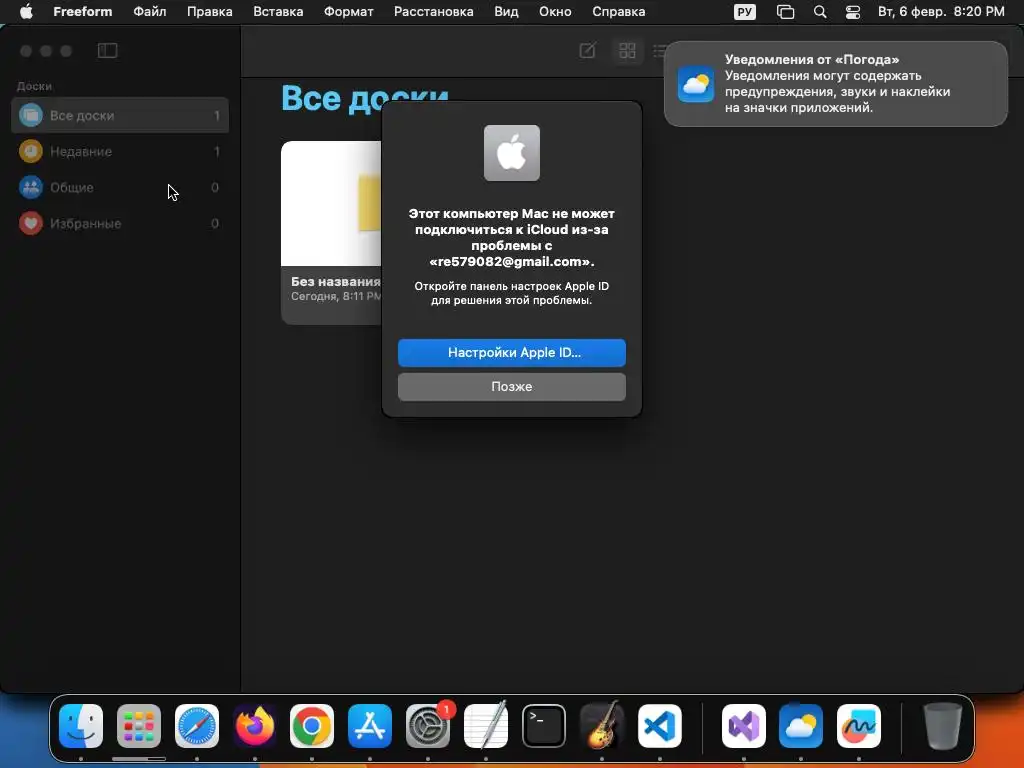Open Недавние boards in the sidebar

click(x=120, y=152)
